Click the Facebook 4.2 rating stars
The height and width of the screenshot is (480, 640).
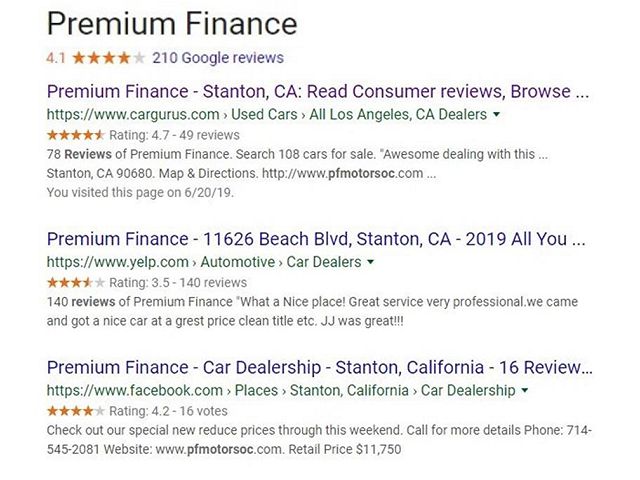[x=75, y=411]
